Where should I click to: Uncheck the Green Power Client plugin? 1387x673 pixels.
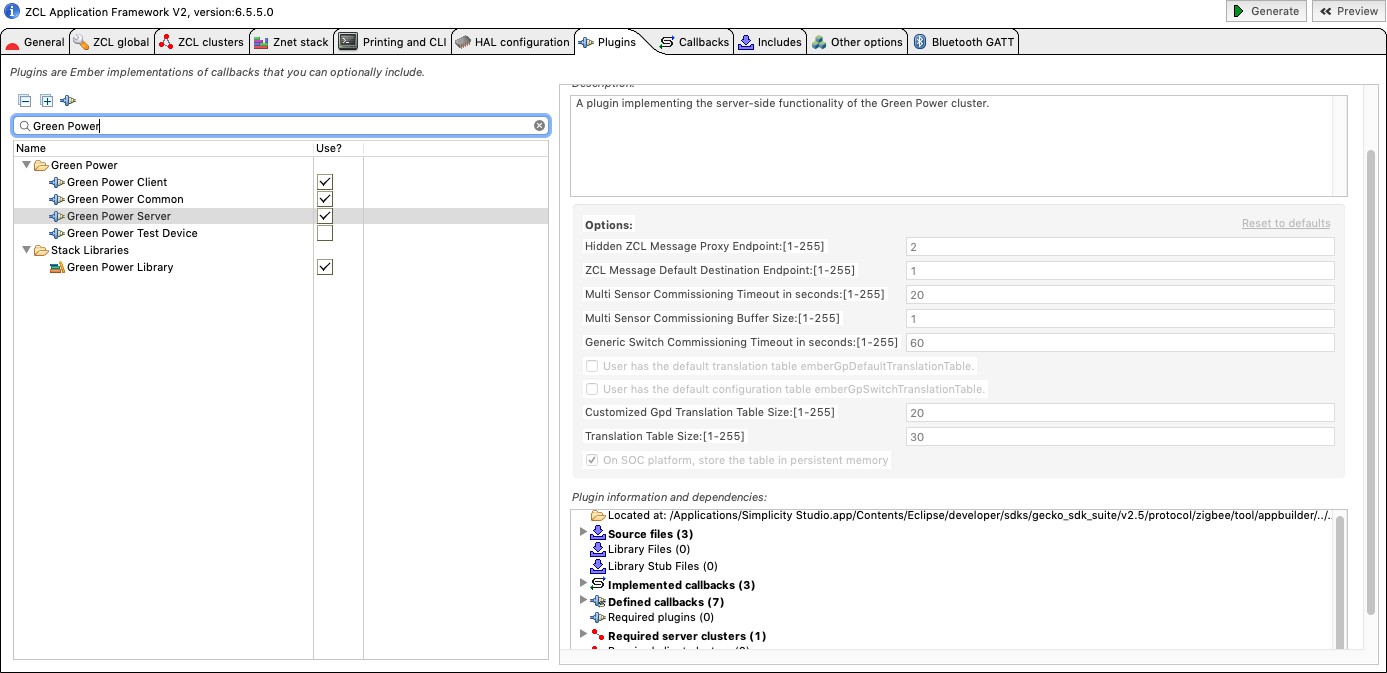coord(325,182)
